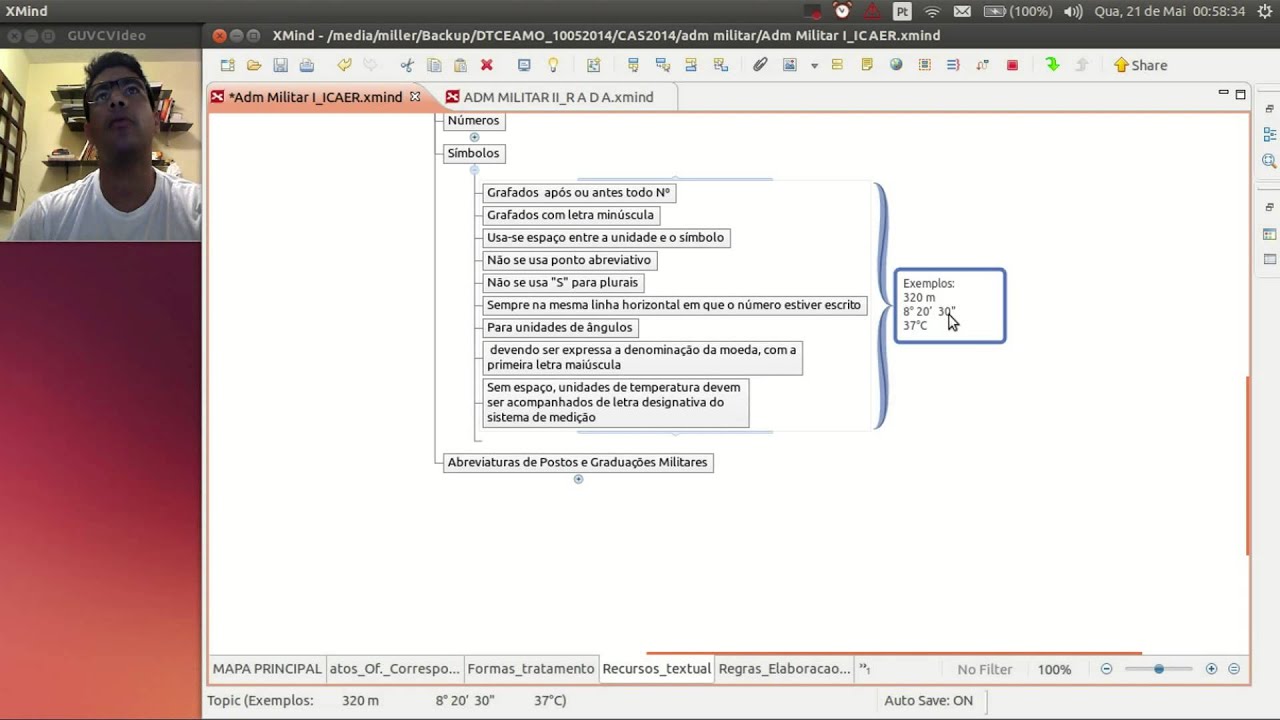The height and width of the screenshot is (720, 1280).
Task: Select topic 'Para unidades de ângulos'
Action: [560, 327]
